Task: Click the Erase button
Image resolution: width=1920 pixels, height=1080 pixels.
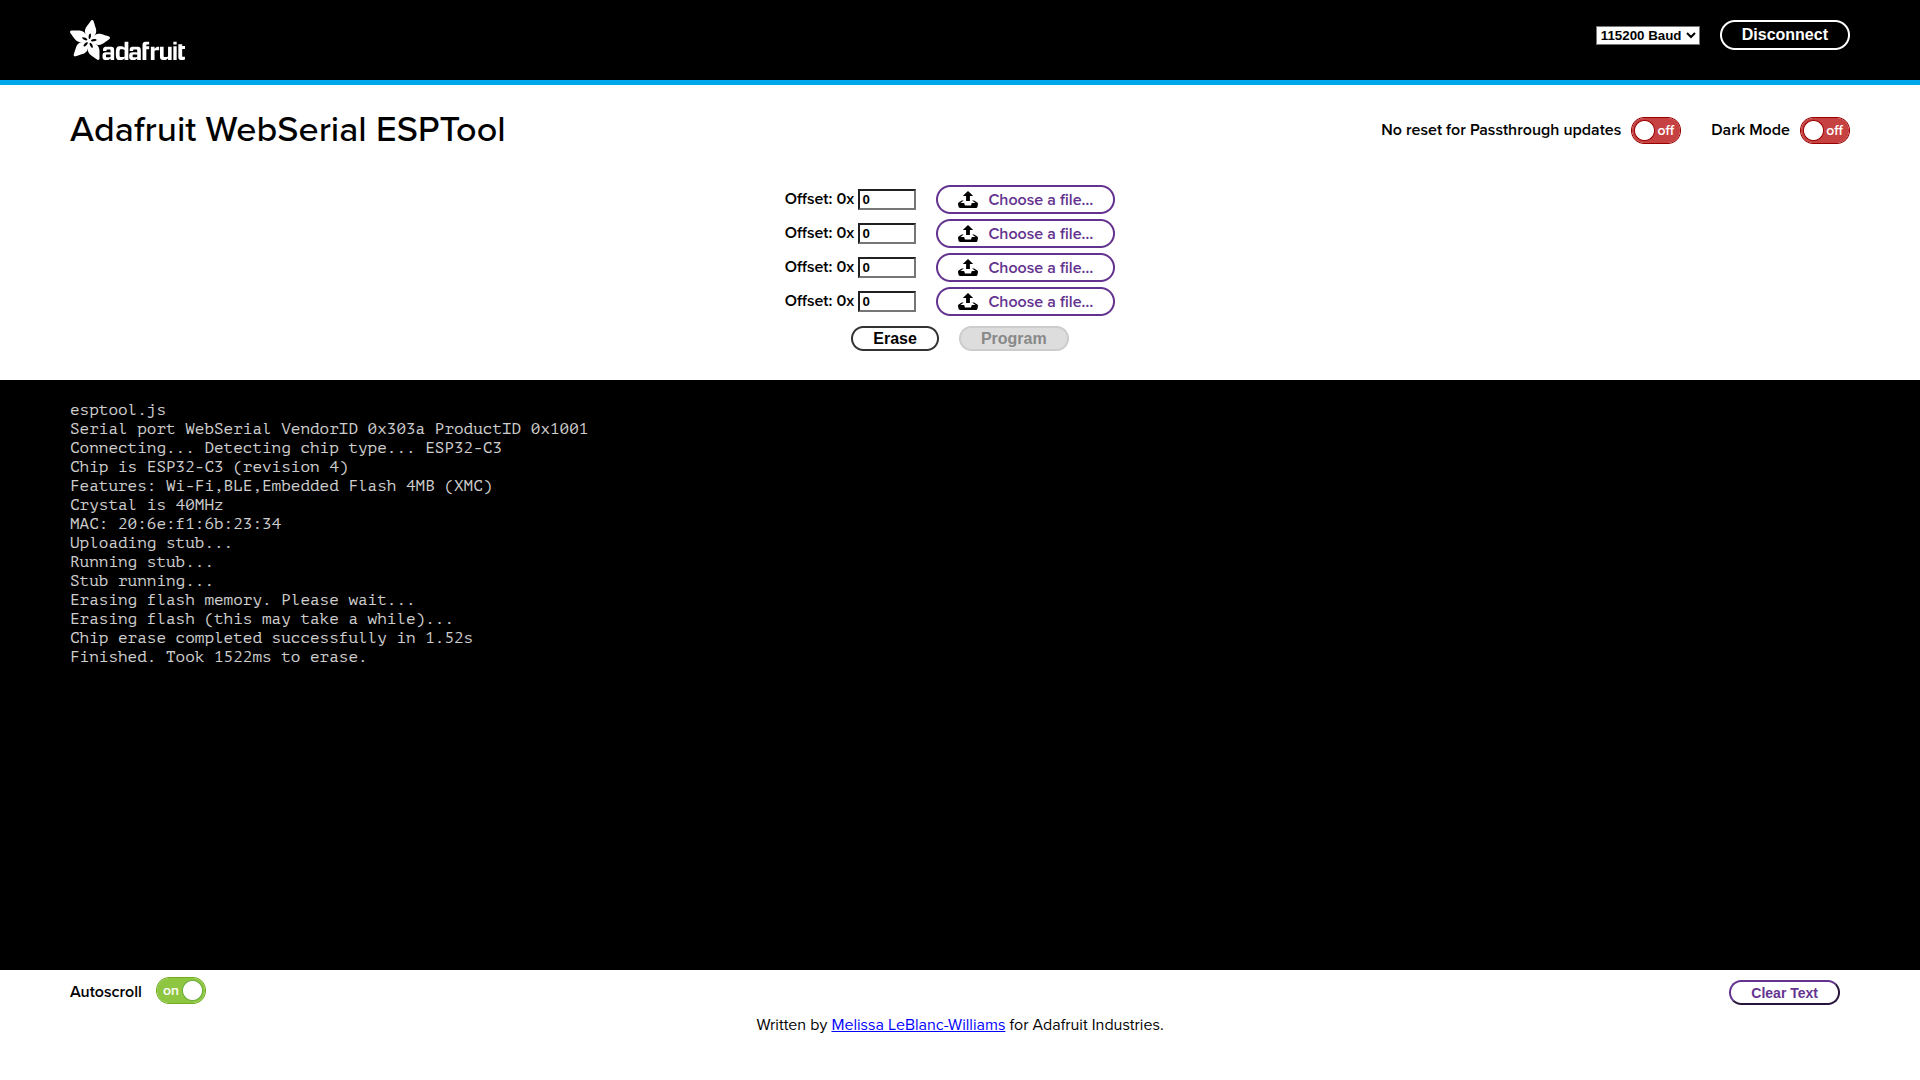Action: coord(894,339)
